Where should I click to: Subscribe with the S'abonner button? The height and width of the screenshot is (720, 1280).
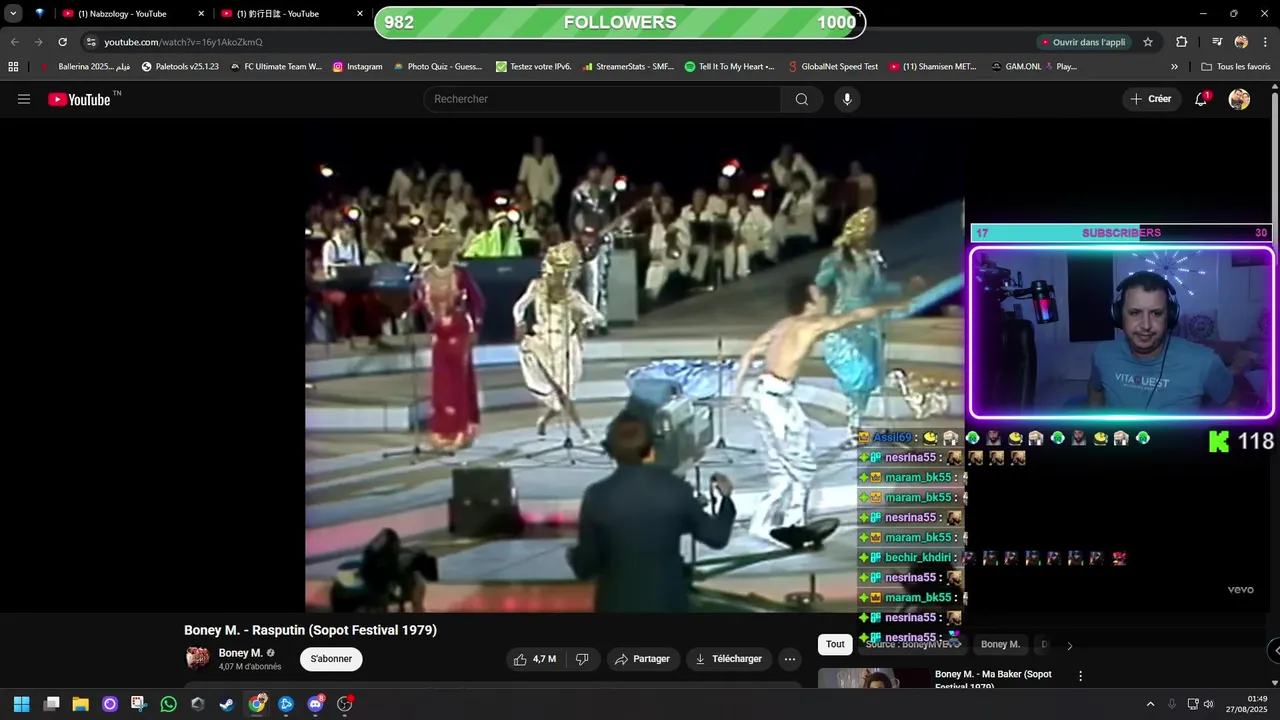click(331, 659)
